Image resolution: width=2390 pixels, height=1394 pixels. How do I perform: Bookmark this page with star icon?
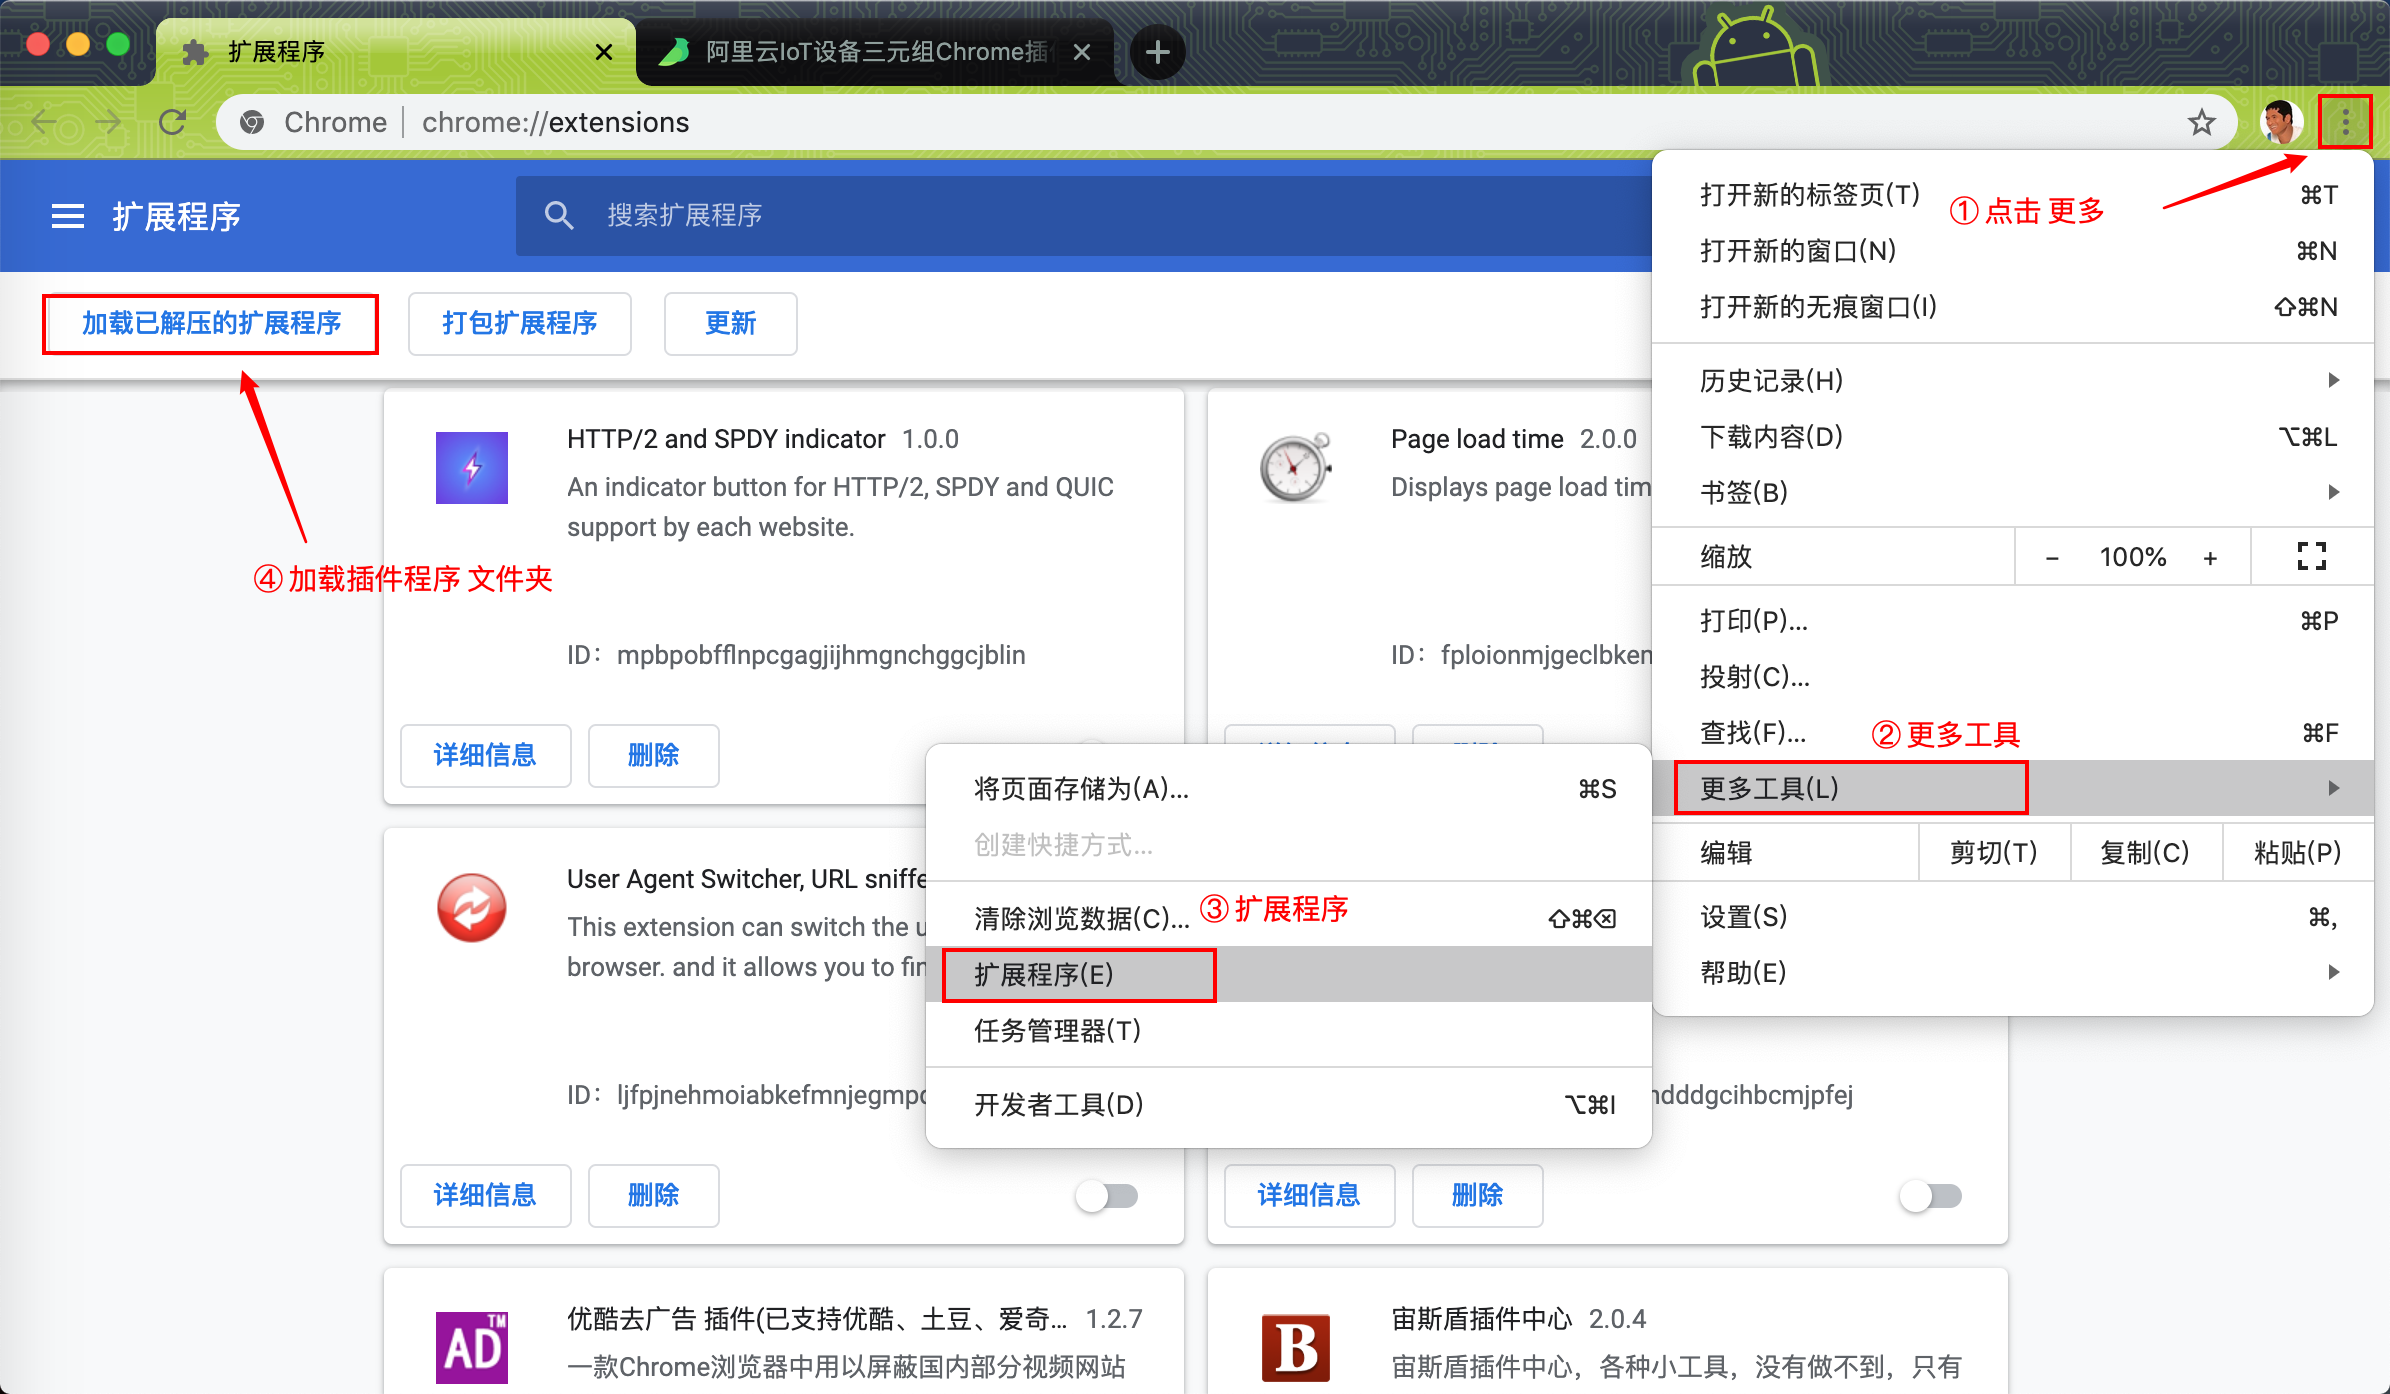pyautogui.click(x=2201, y=122)
